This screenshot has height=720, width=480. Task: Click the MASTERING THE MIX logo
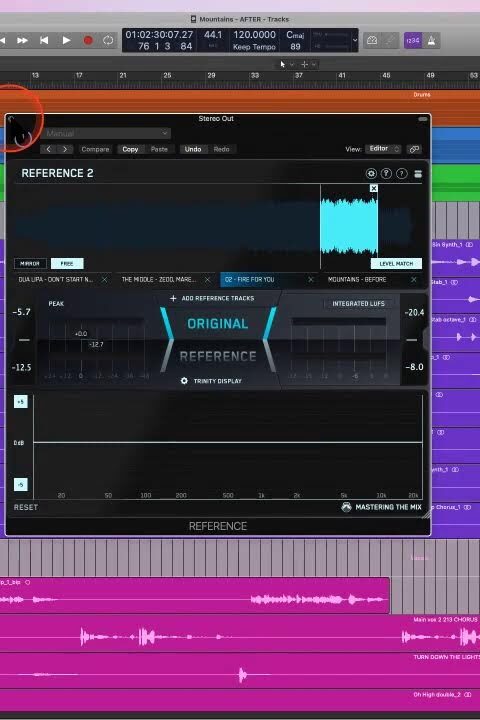381,507
